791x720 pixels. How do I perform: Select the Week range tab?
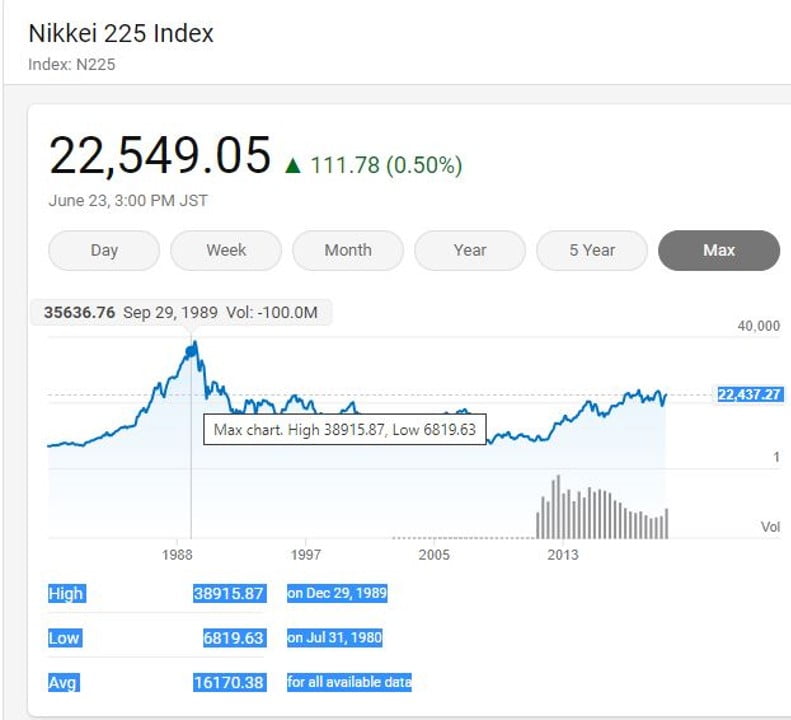pyautogui.click(x=226, y=250)
